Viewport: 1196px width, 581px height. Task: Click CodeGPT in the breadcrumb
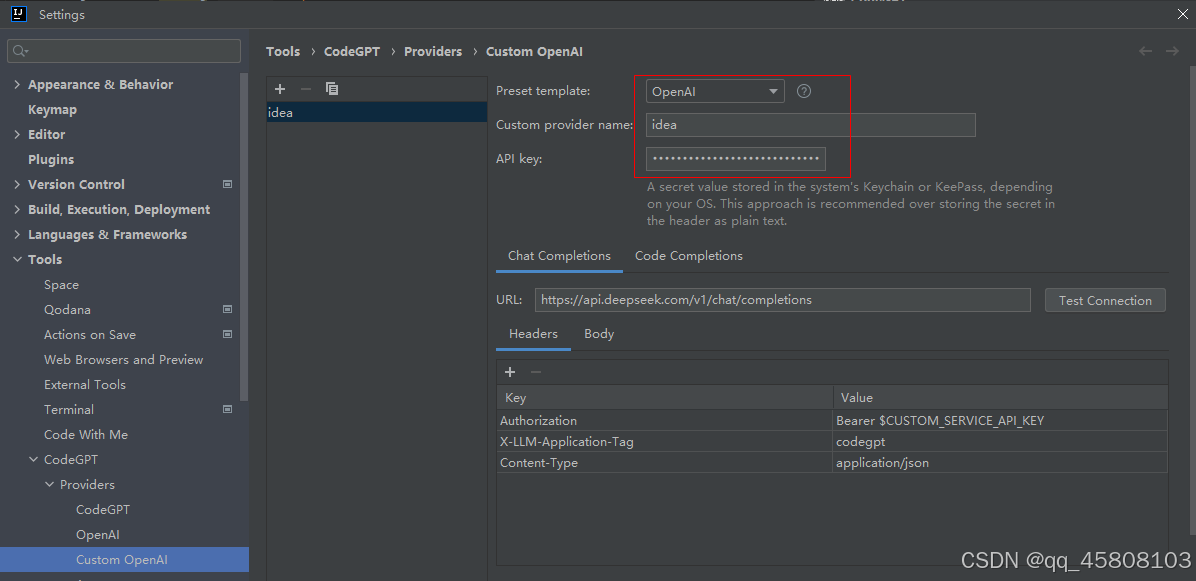tap(352, 52)
